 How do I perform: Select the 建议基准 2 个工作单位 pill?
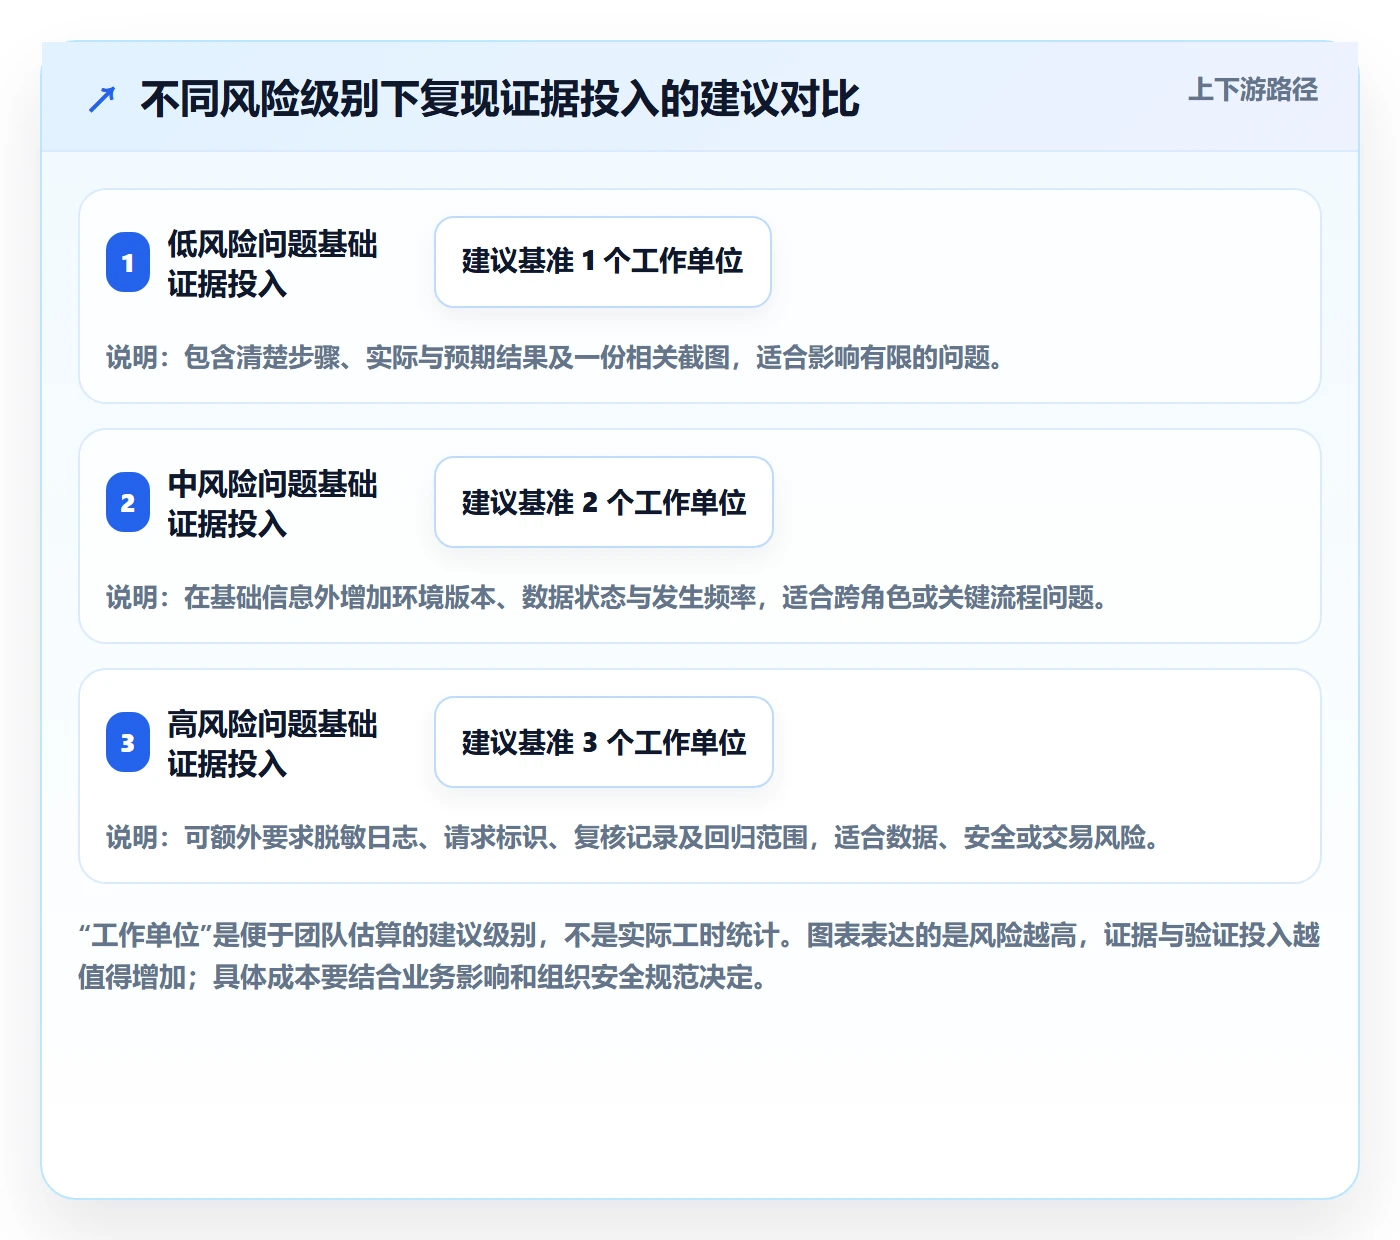(604, 502)
